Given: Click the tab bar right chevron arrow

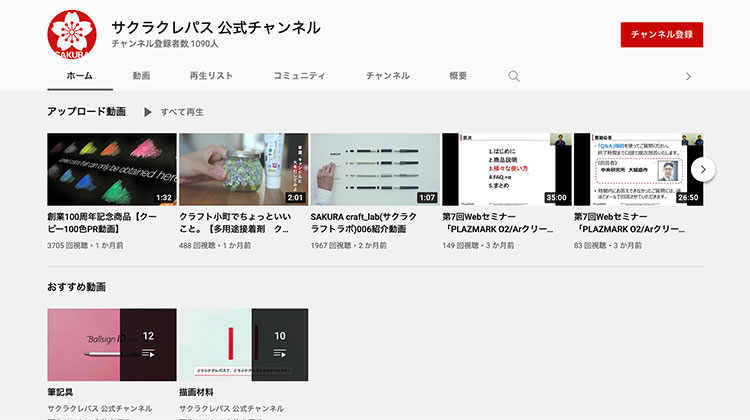Looking at the screenshot, I should 688,76.
